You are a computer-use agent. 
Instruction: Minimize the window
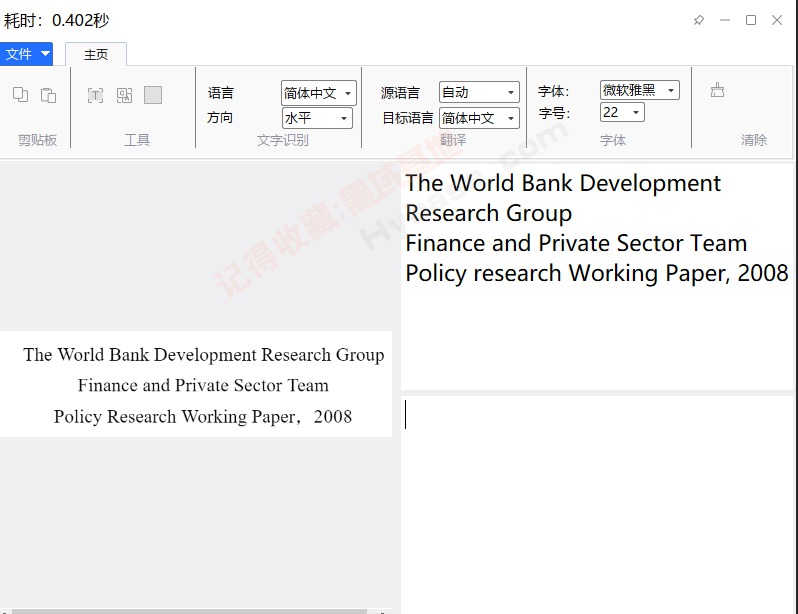click(725, 20)
